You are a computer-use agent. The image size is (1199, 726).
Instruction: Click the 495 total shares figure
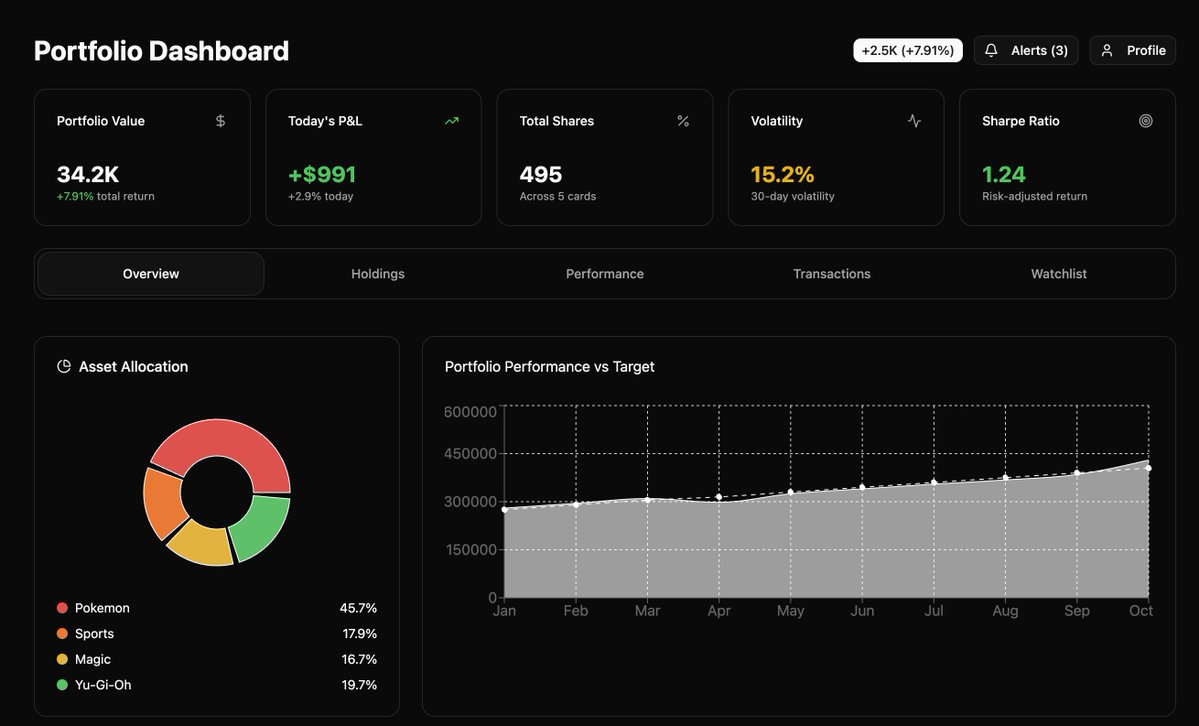[541, 174]
